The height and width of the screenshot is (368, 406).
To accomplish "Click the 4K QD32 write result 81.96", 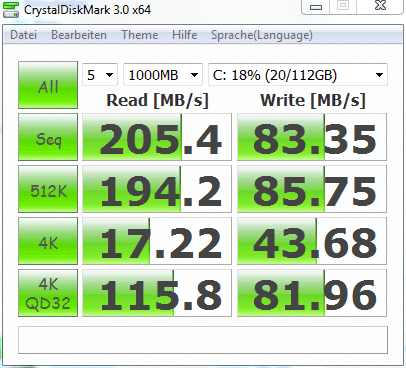I will pos(312,293).
